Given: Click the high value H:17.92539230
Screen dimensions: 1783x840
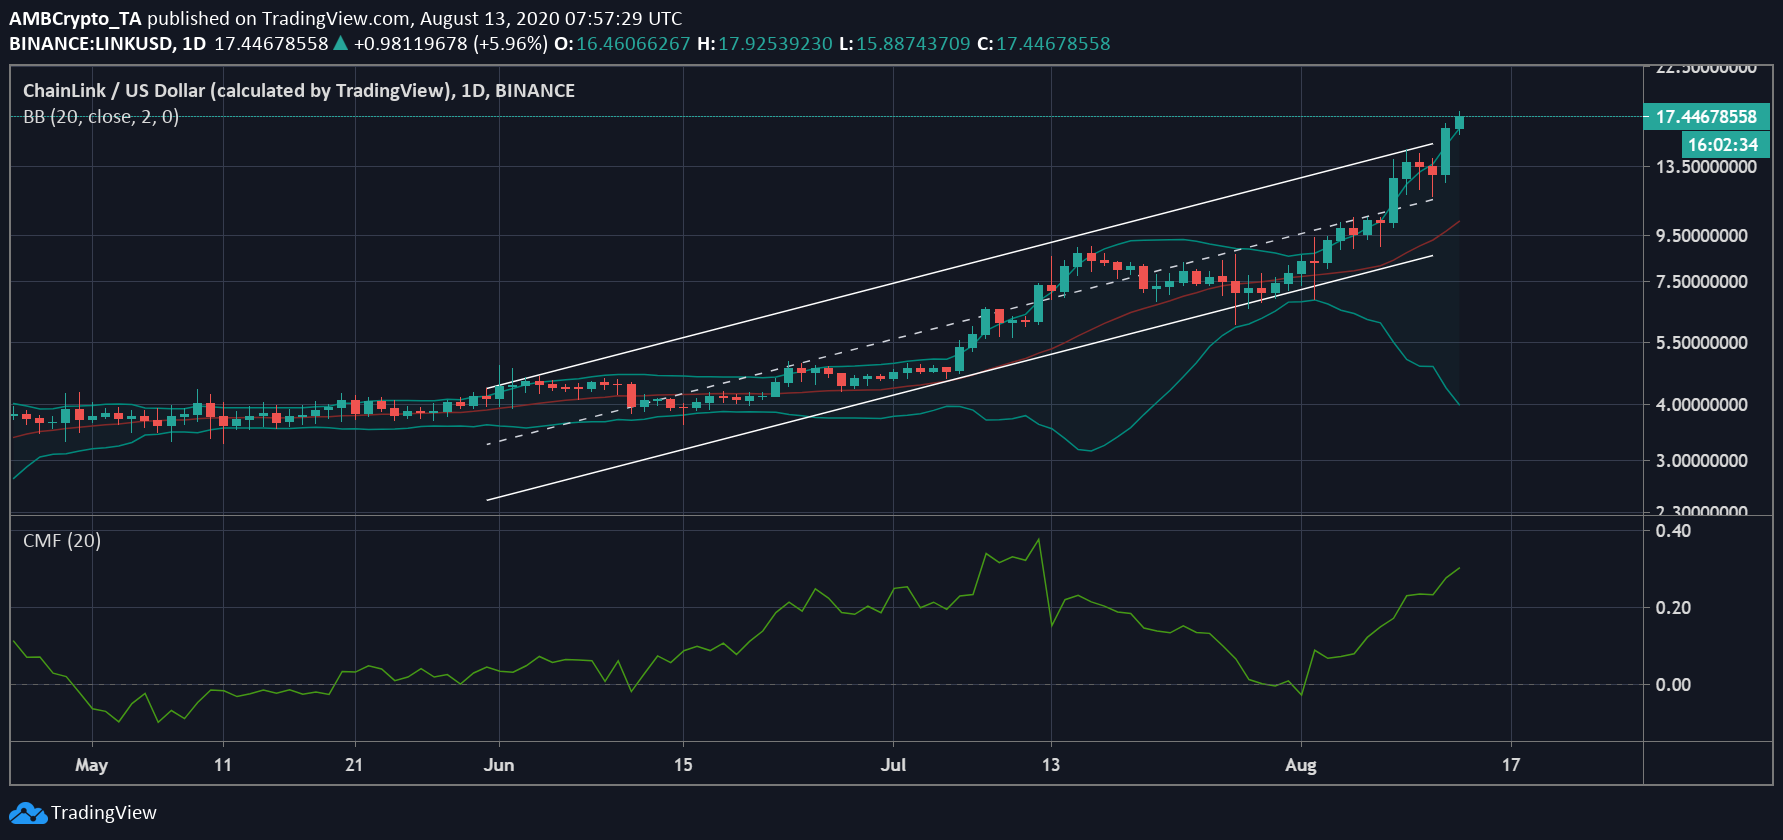Looking at the screenshot, I should (x=765, y=44).
